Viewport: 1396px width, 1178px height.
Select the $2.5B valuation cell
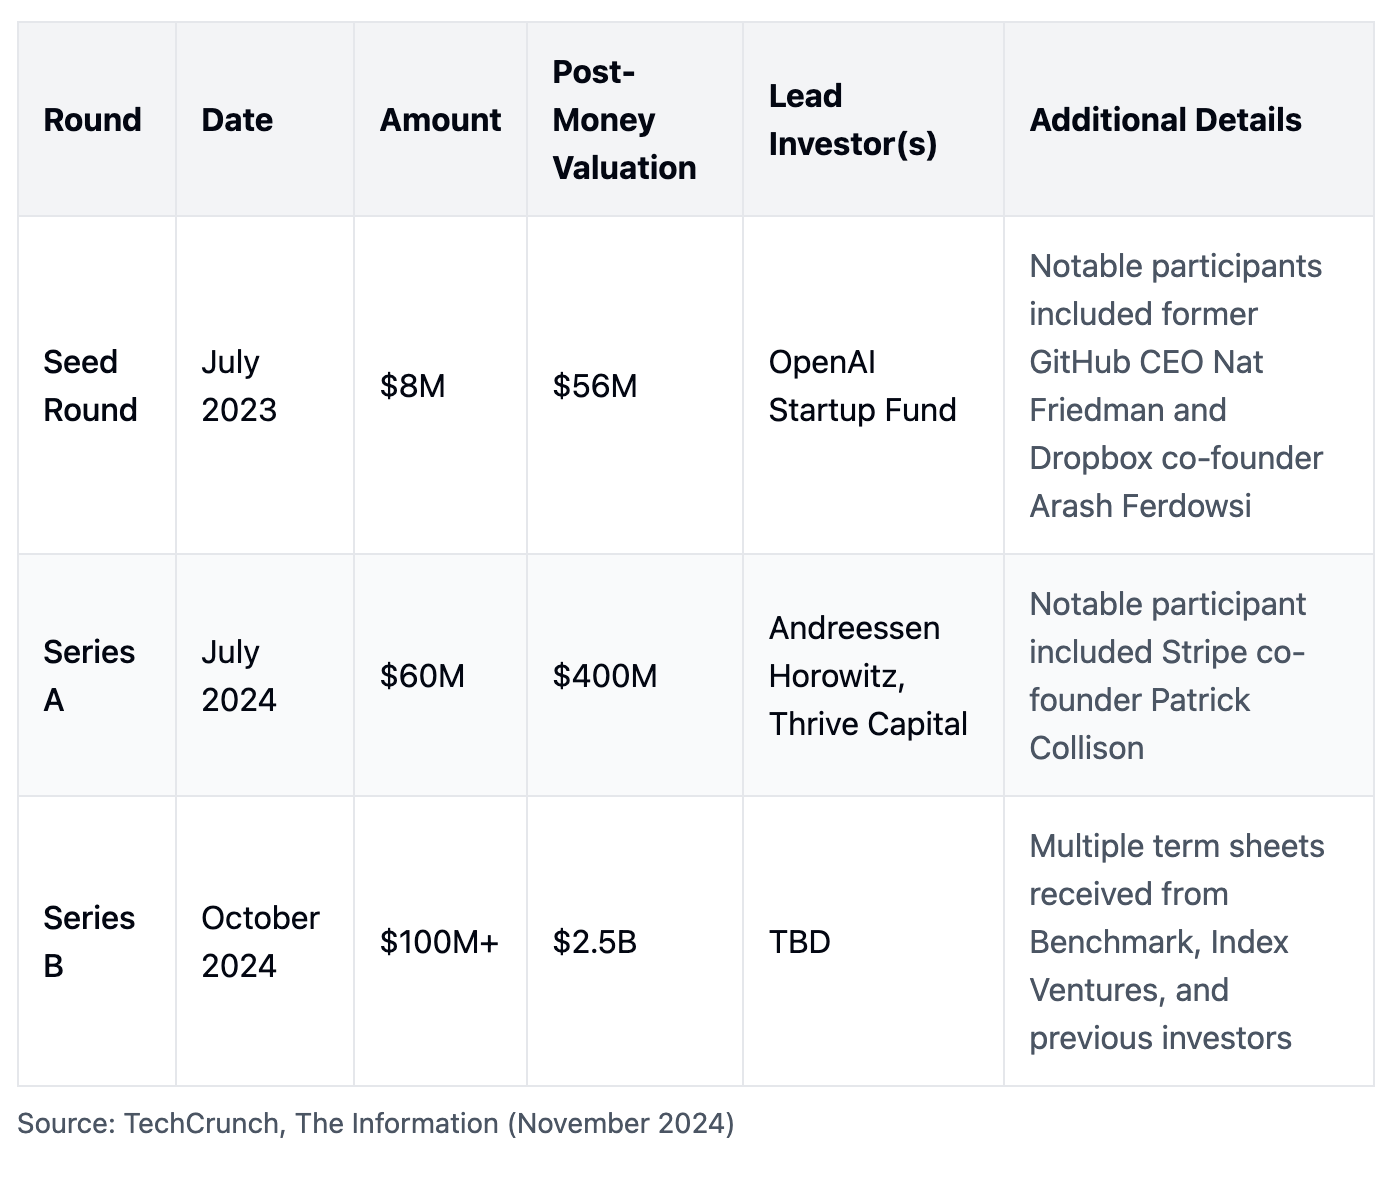point(594,942)
